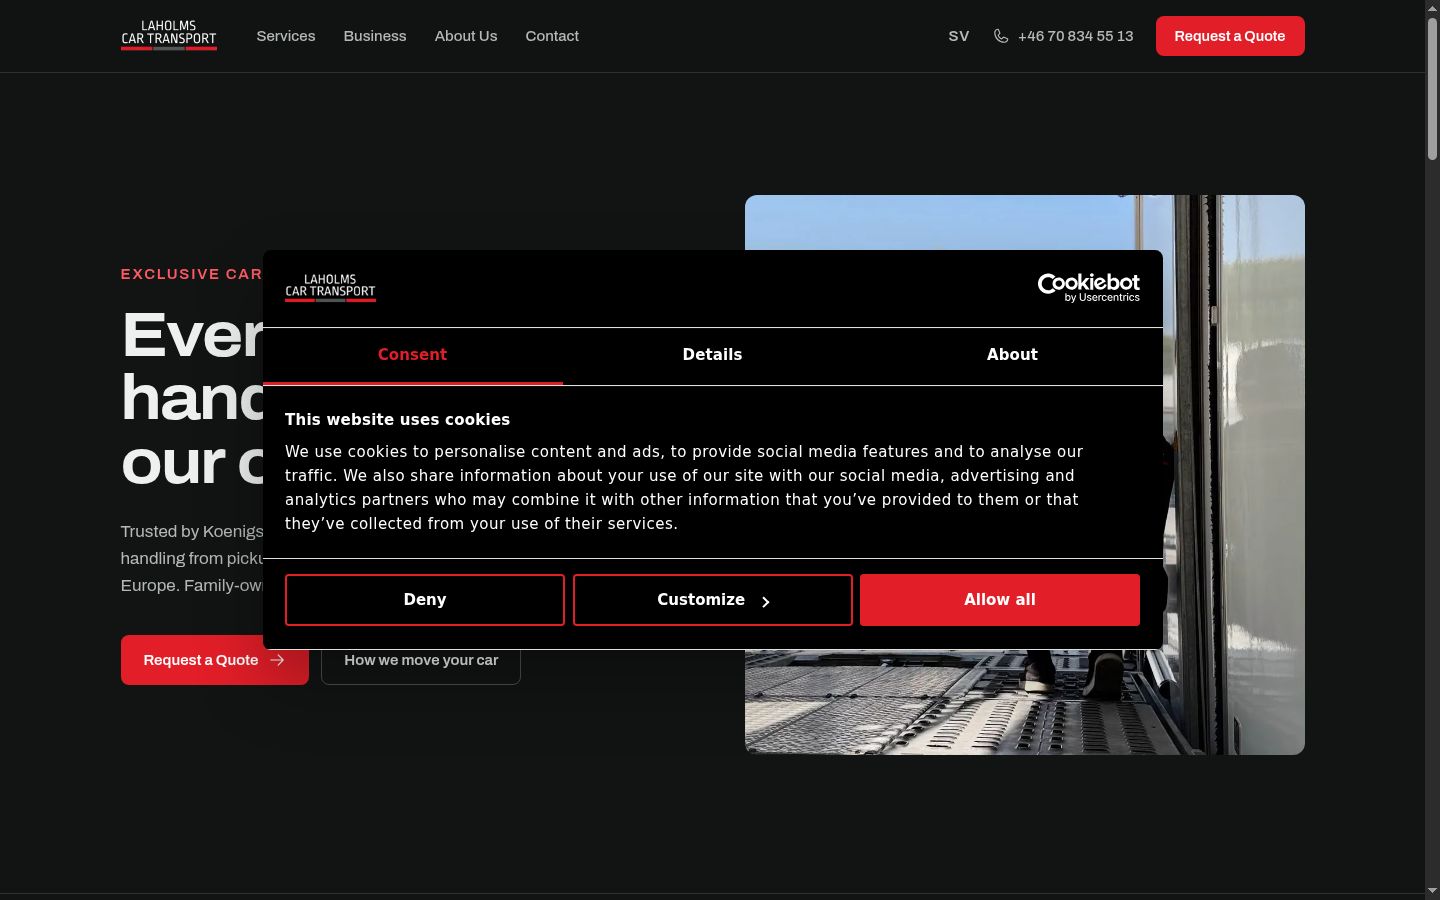Screen dimensions: 1440x900
Task: Click the Laholms logo in cookie dialog
Action: point(330,288)
